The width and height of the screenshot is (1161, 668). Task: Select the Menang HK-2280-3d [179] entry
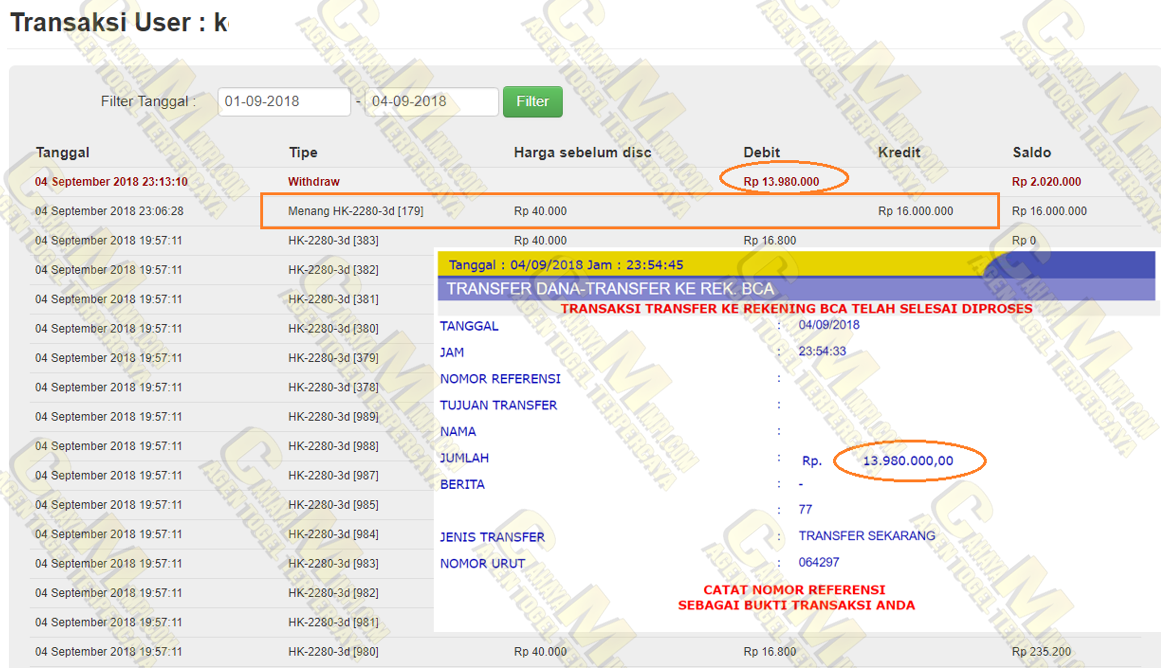tap(342, 211)
